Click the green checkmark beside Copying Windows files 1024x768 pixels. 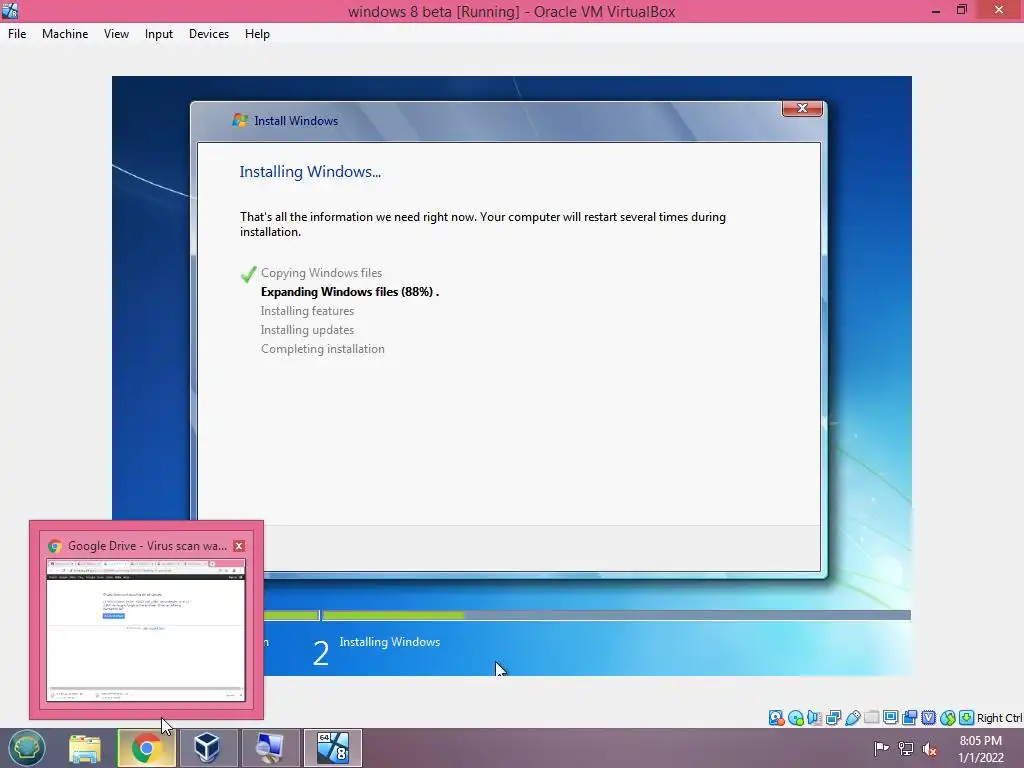[248, 274]
